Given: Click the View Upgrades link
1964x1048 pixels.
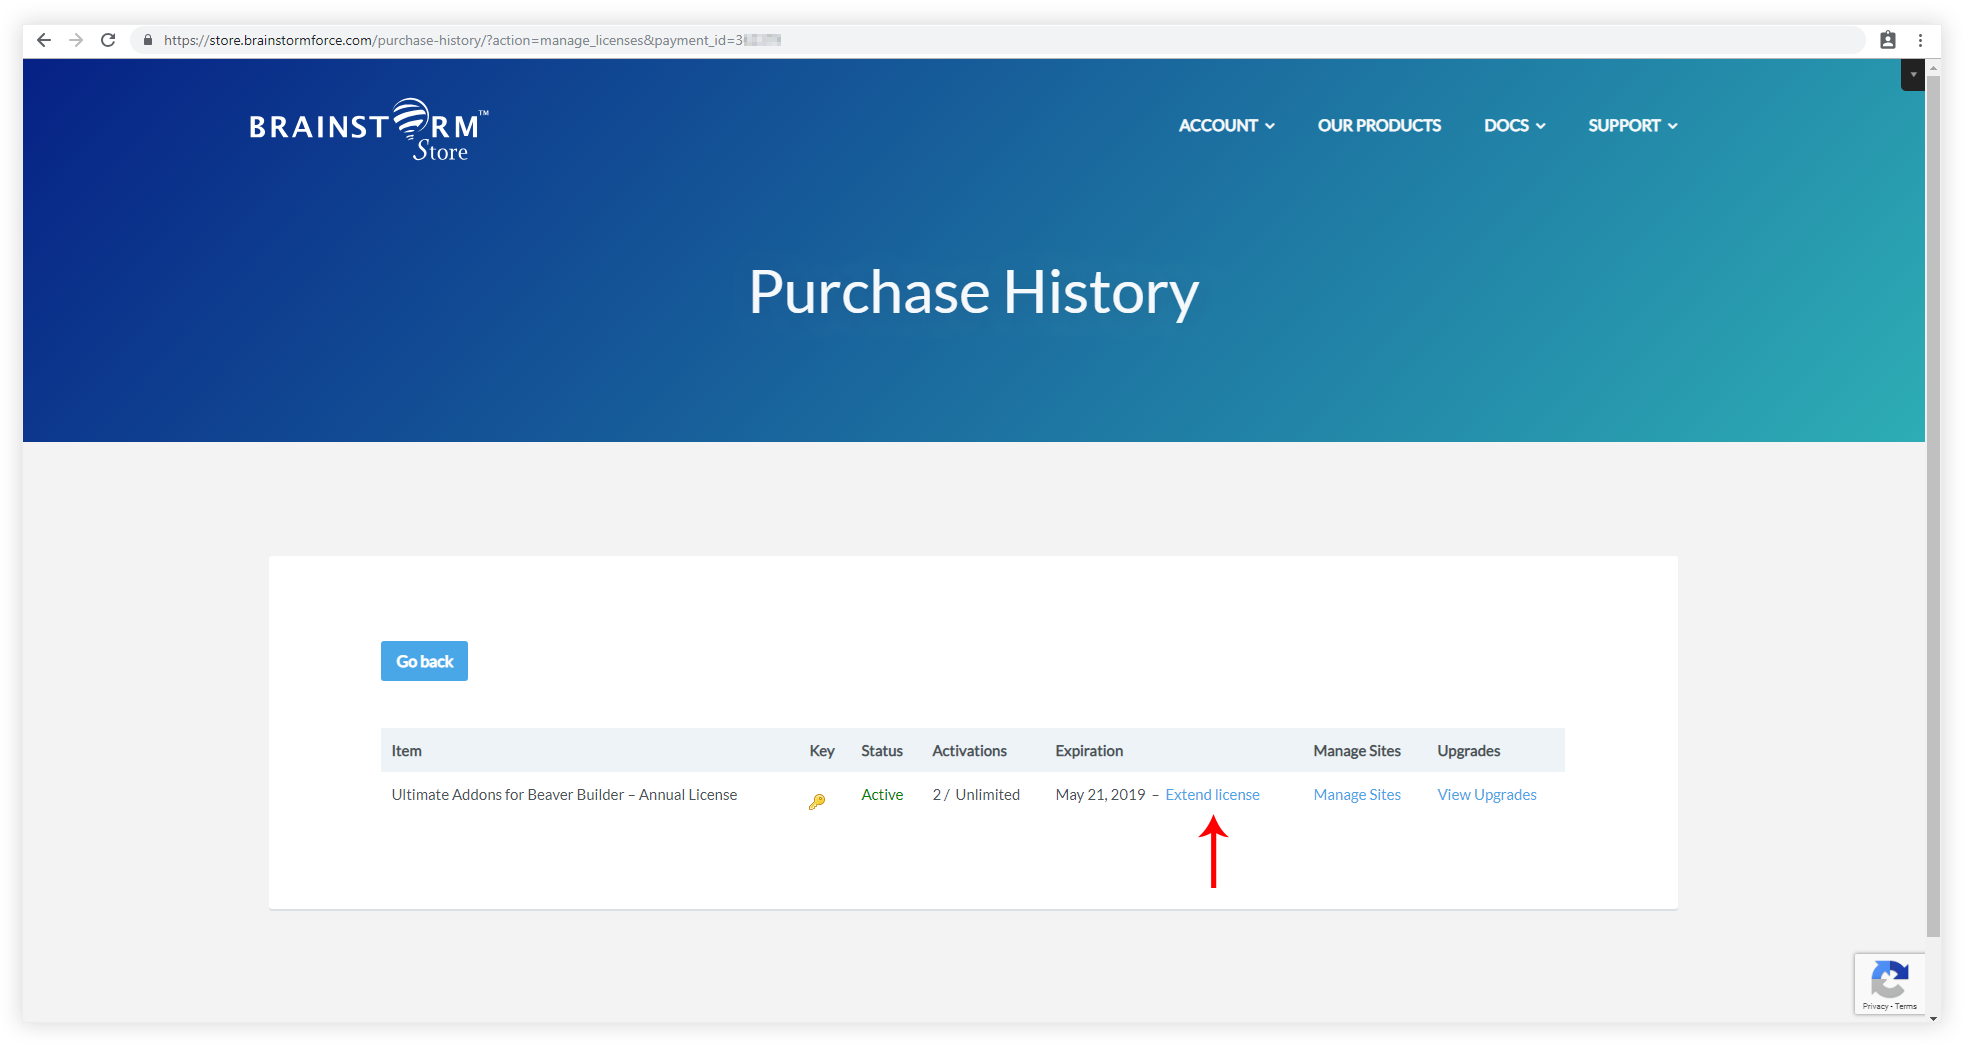Looking at the screenshot, I should [1487, 795].
